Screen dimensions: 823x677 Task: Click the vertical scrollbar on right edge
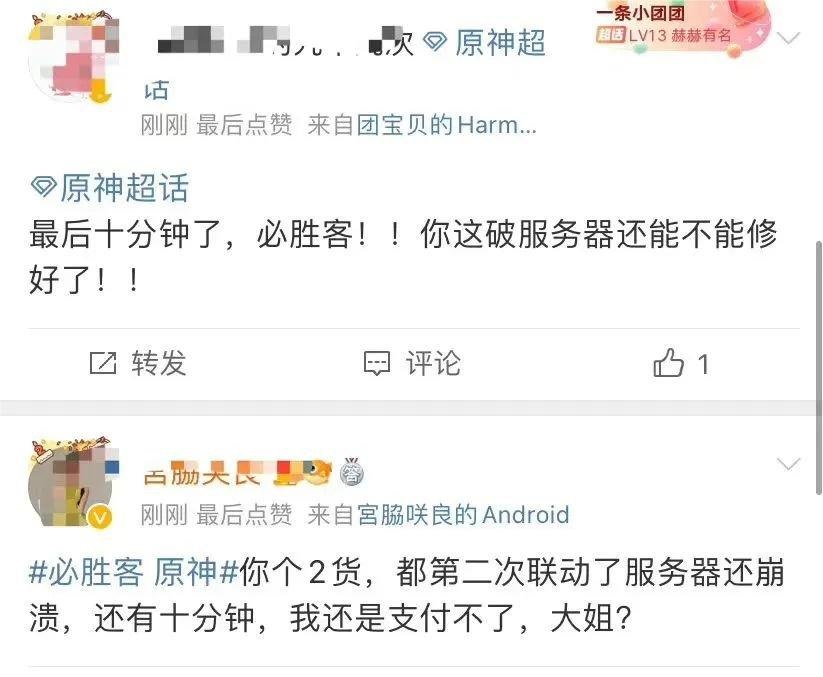point(818,367)
